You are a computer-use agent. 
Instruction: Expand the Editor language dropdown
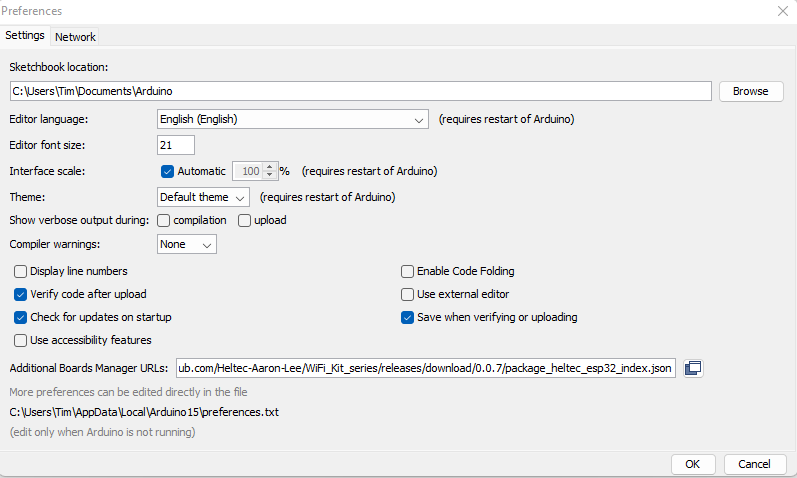click(x=293, y=119)
